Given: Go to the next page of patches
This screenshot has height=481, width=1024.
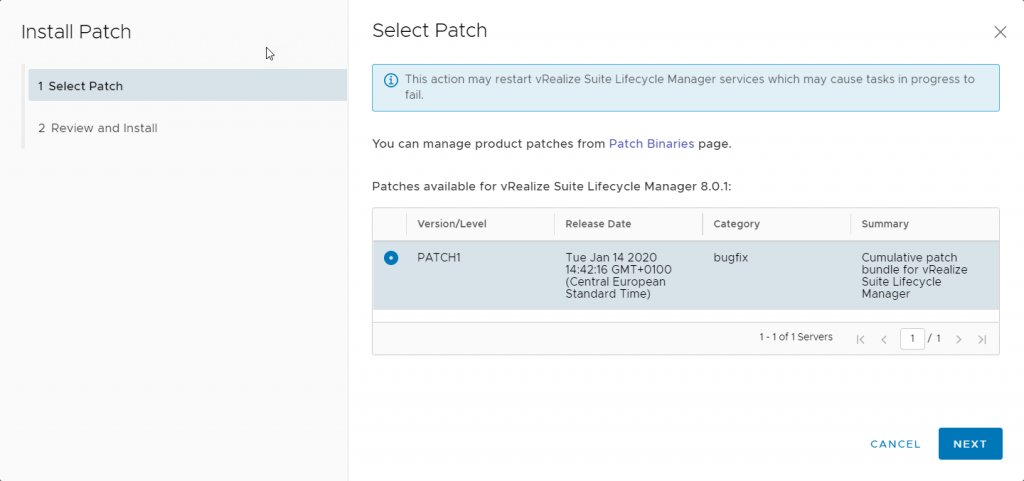Looking at the screenshot, I should pos(959,339).
